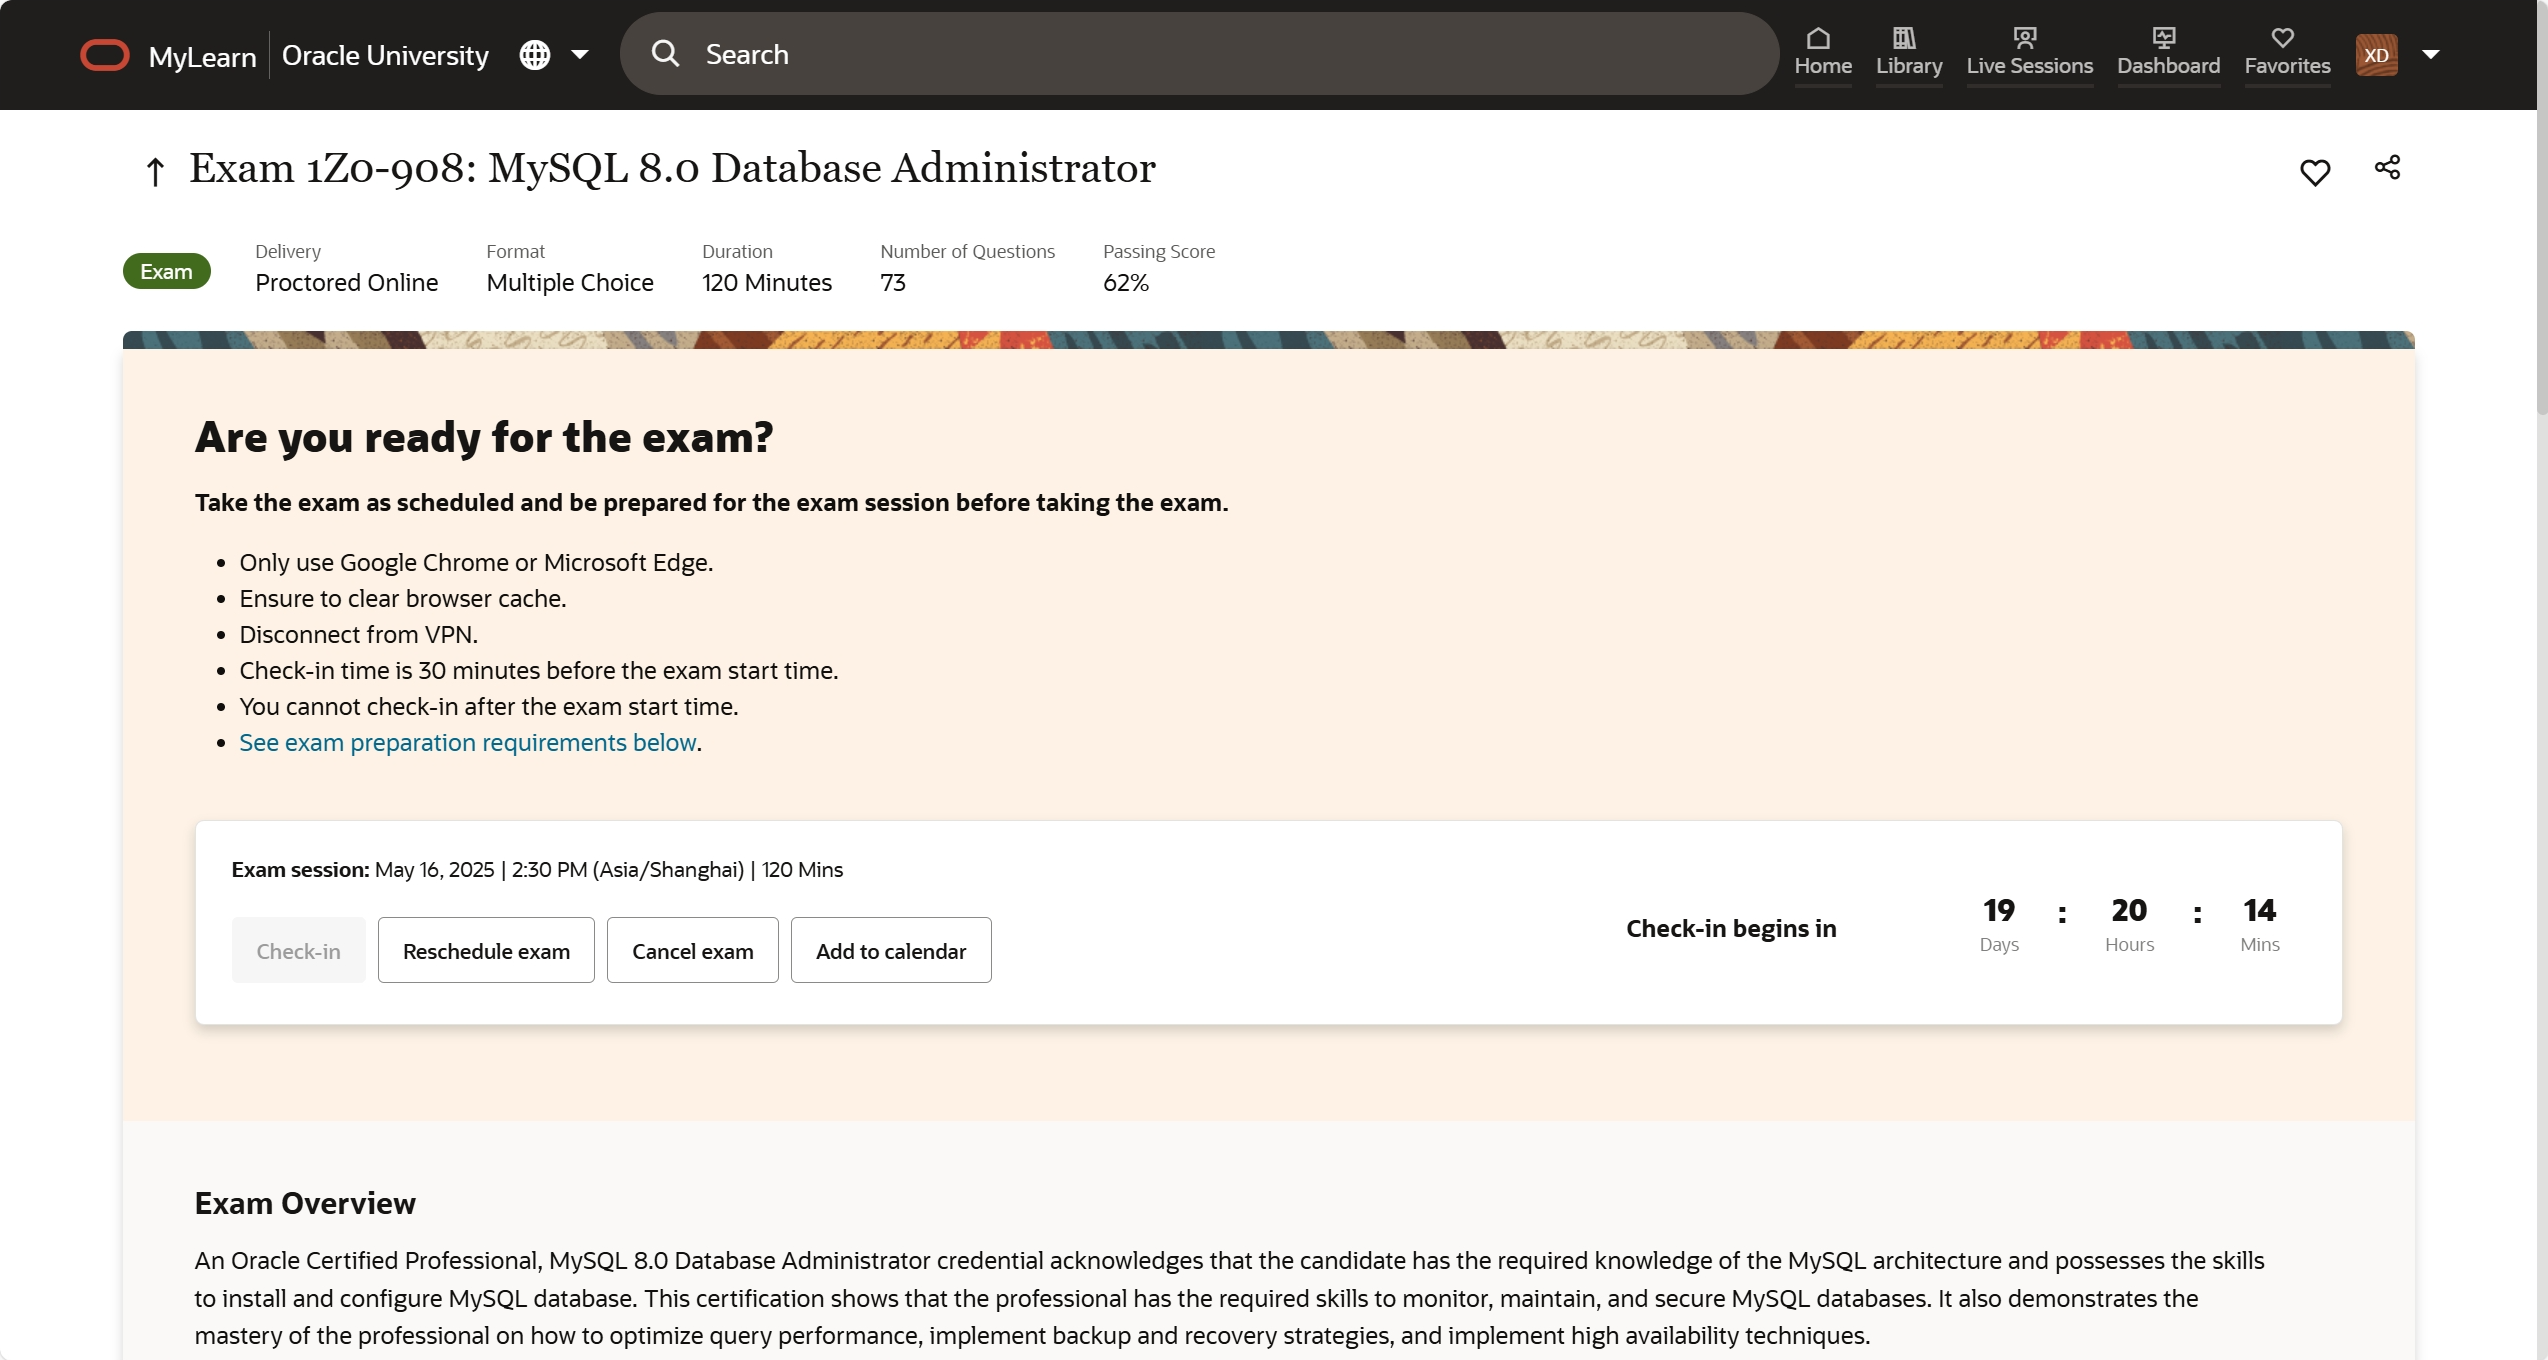This screenshot has width=2548, height=1360.
Task: Open exam preparation requirements link
Action: [467, 742]
